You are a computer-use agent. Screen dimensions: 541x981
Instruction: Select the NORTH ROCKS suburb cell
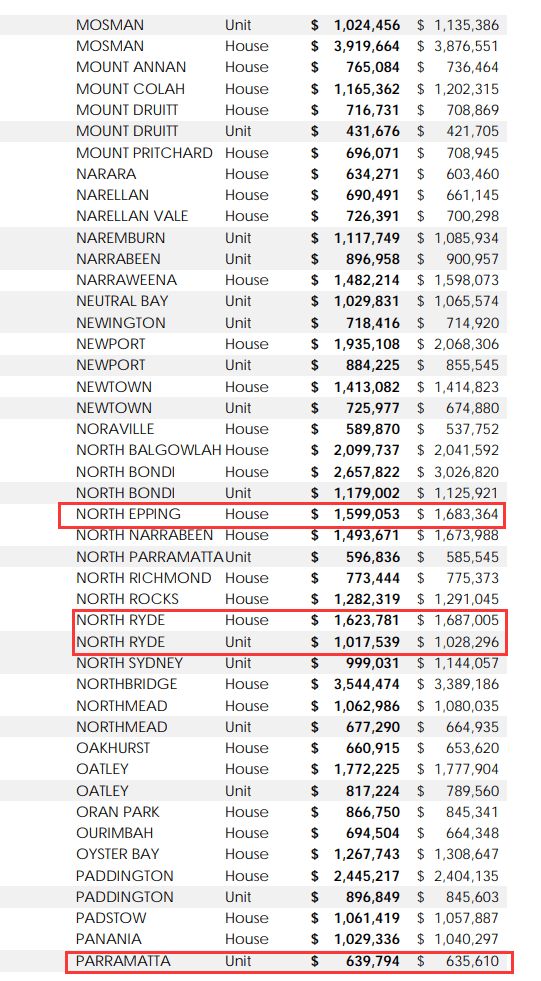tap(127, 599)
